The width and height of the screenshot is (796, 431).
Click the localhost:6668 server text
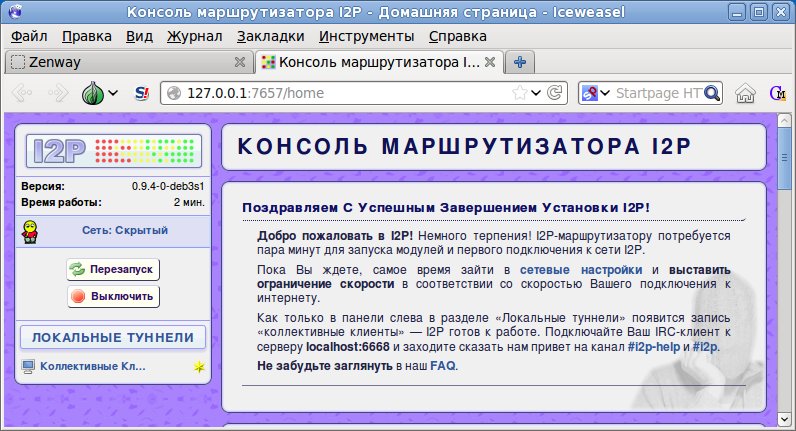[x=348, y=347]
